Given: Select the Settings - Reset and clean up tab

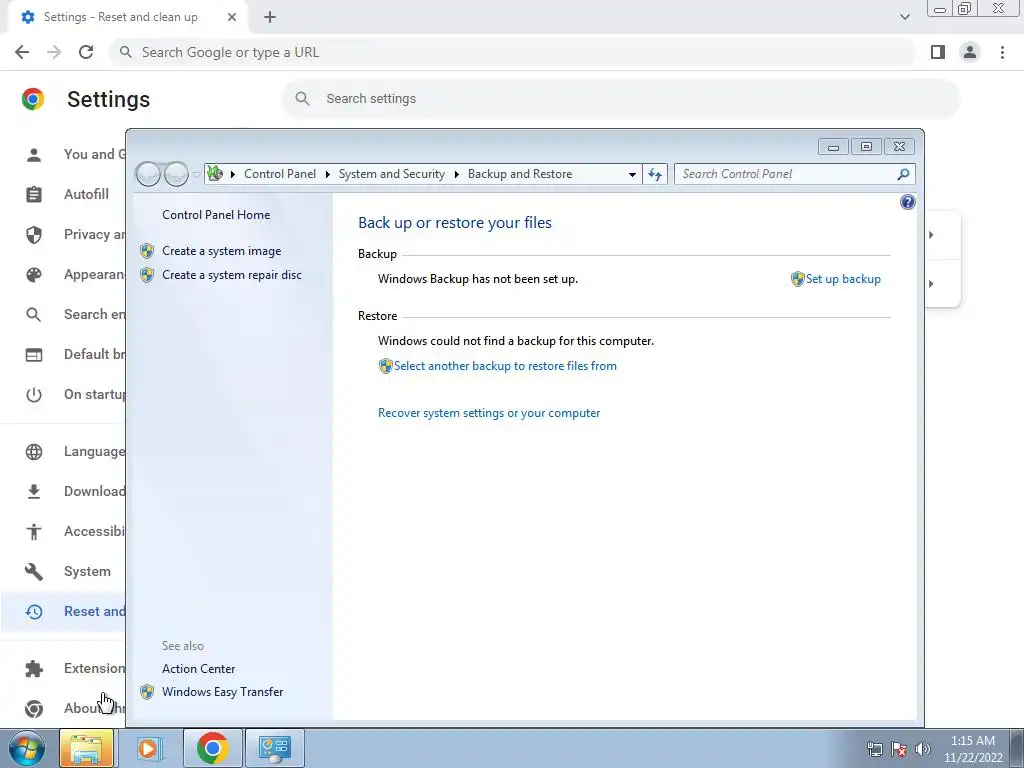Looking at the screenshot, I should (x=128, y=17).
